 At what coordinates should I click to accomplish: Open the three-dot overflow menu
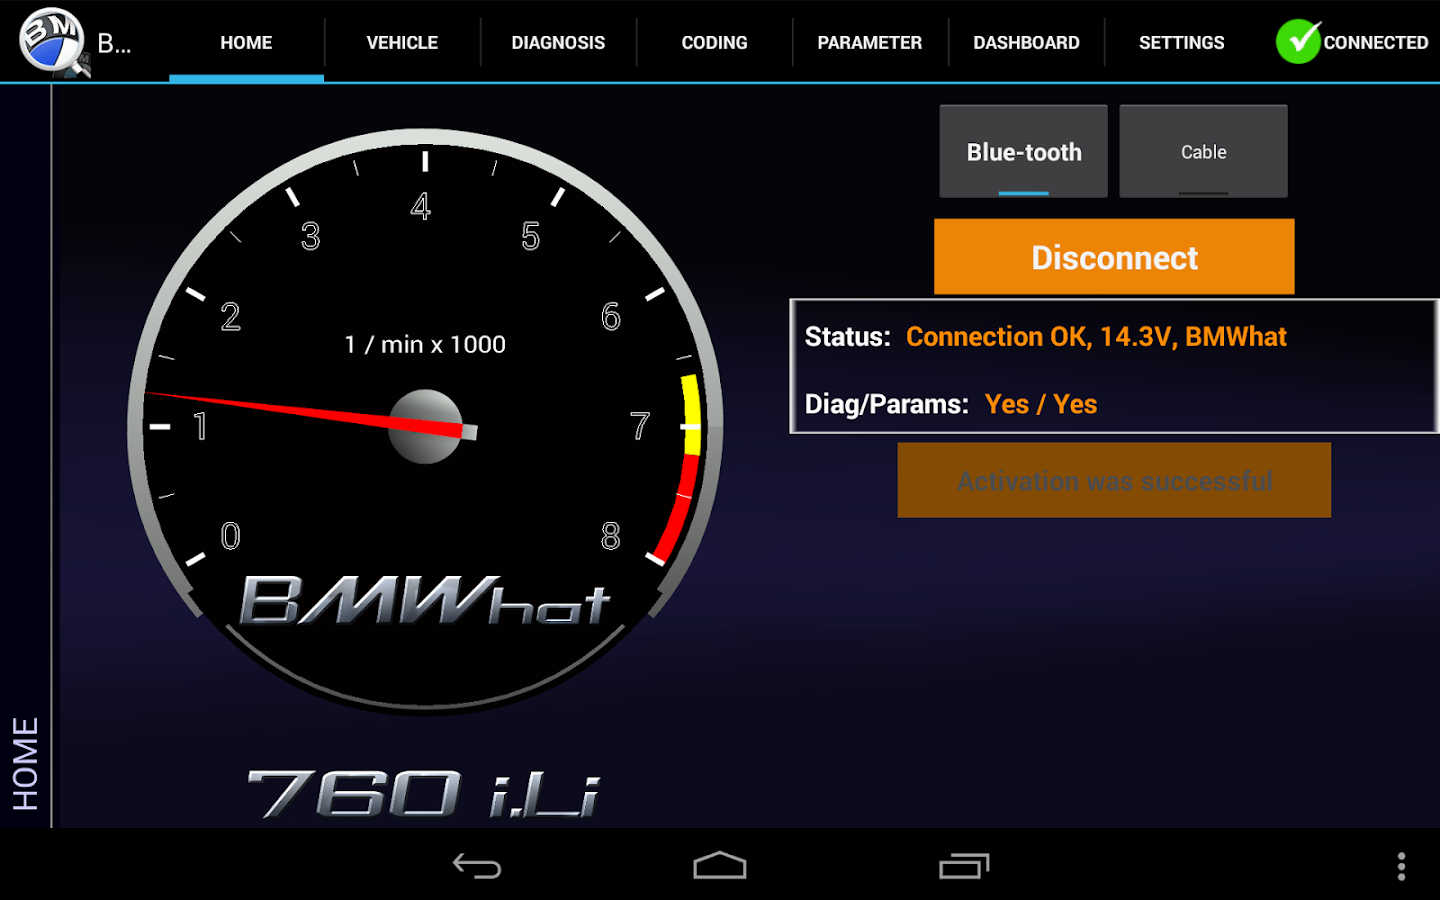click(x=1401, y=866)
